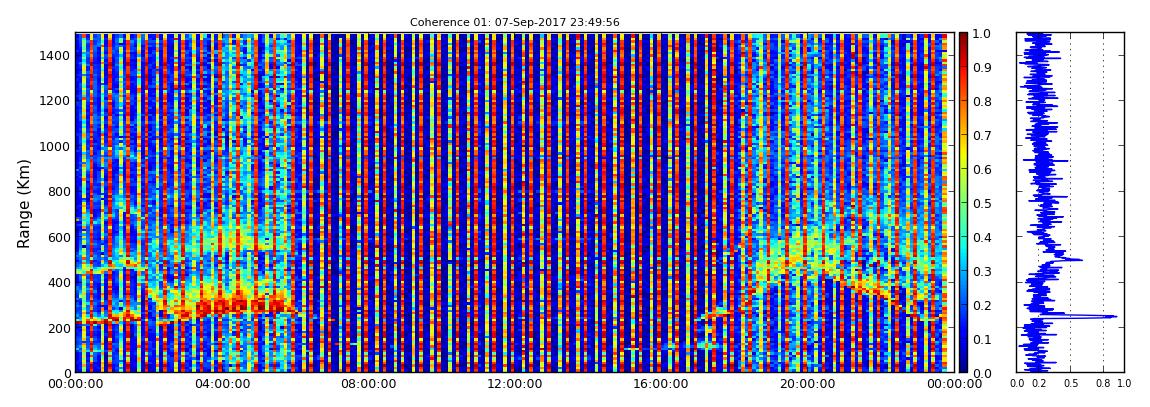Click the profile plot 0.8 axis label
Screen dimensions: 1150x407
[x=1104, y=383]
